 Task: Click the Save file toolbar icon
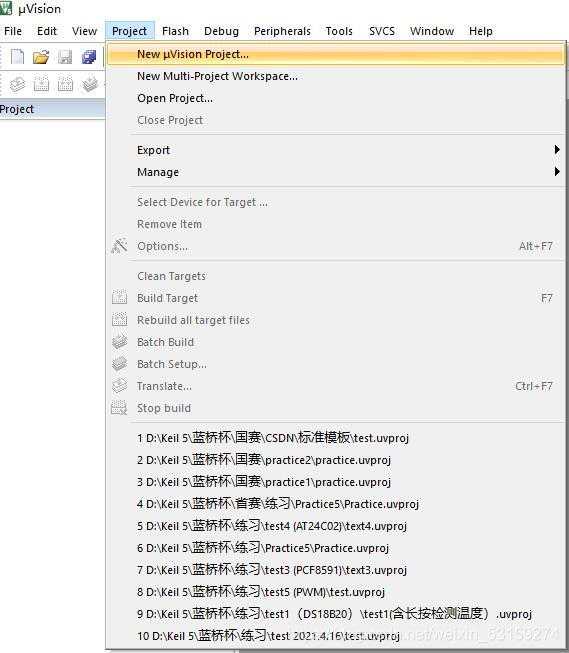click(x=65, y=57)
